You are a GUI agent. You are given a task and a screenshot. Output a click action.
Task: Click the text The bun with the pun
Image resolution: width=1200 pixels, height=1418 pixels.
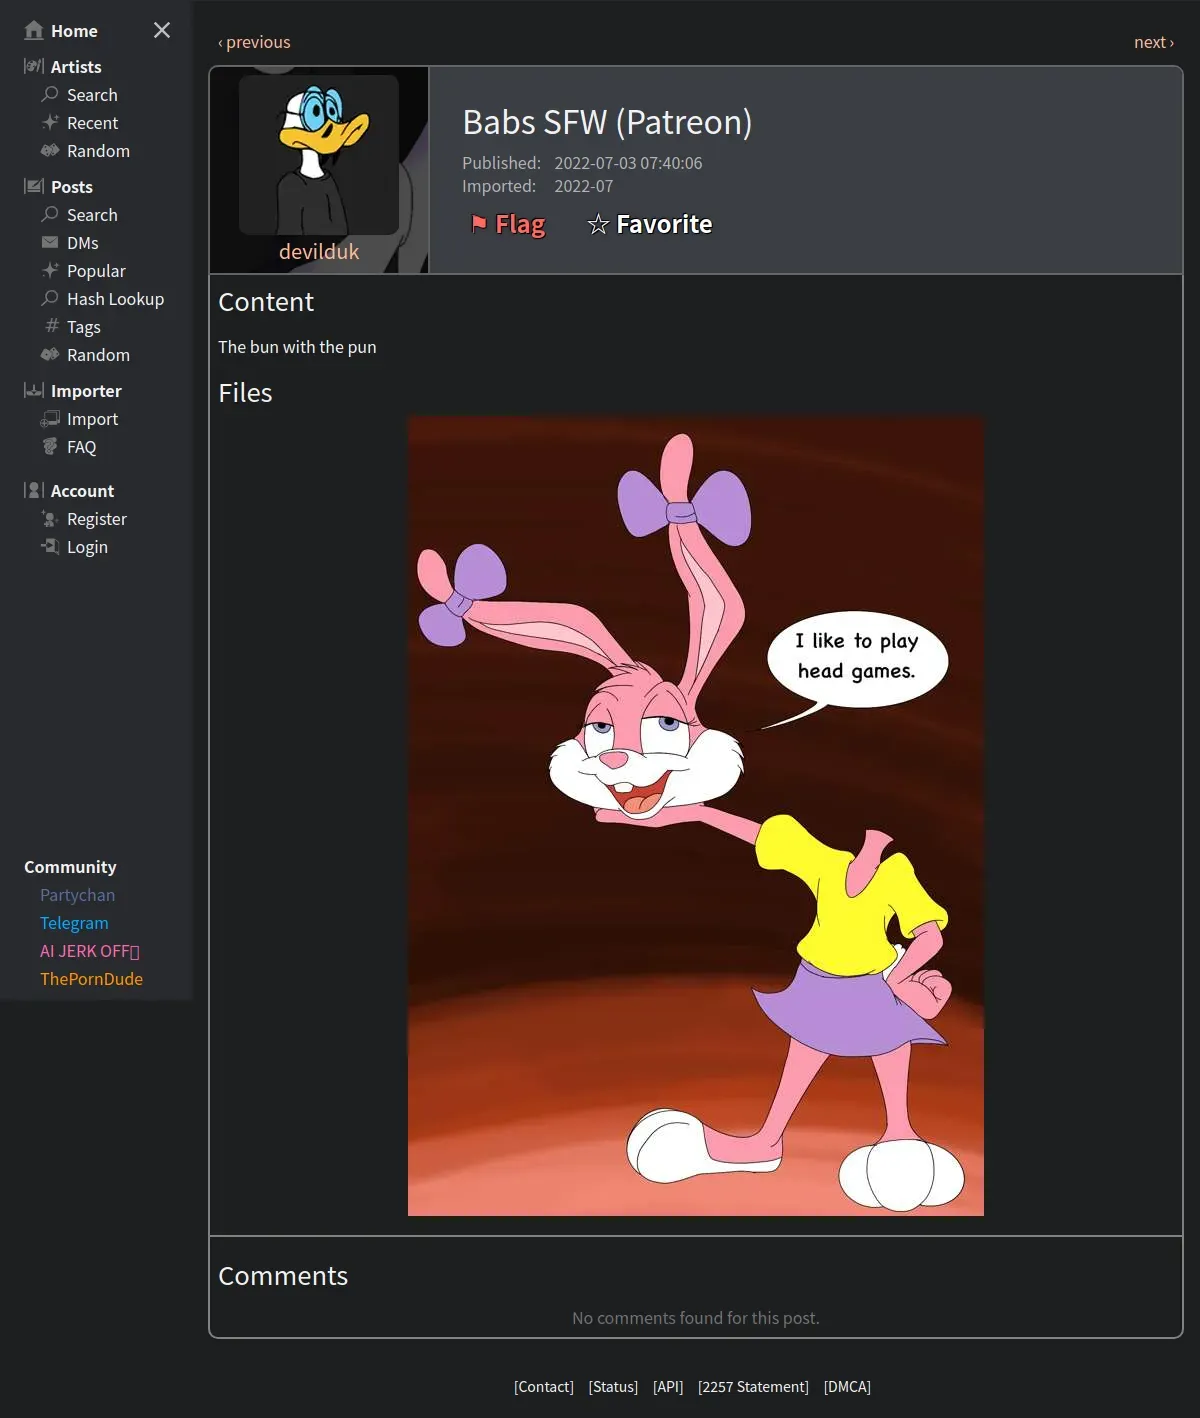(x=297, y=347)
